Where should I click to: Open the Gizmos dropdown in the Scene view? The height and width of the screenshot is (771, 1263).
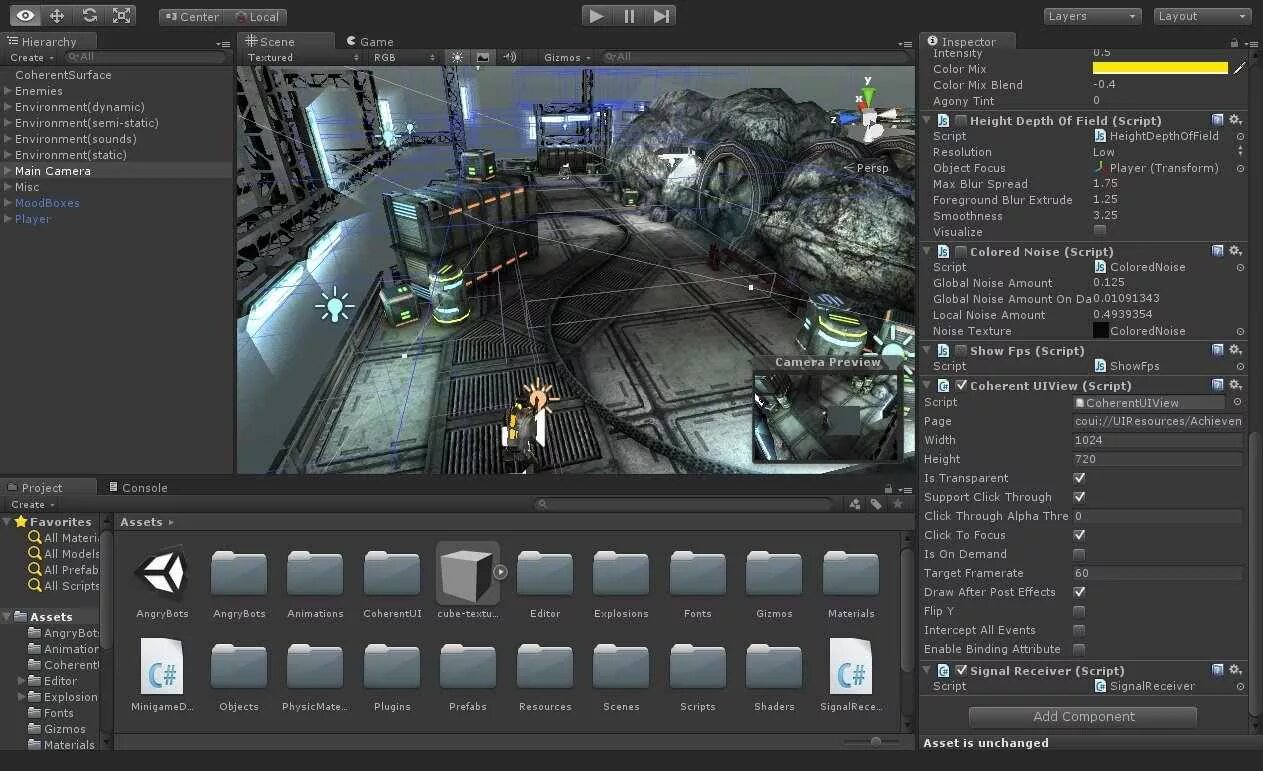tap(565, 57)
